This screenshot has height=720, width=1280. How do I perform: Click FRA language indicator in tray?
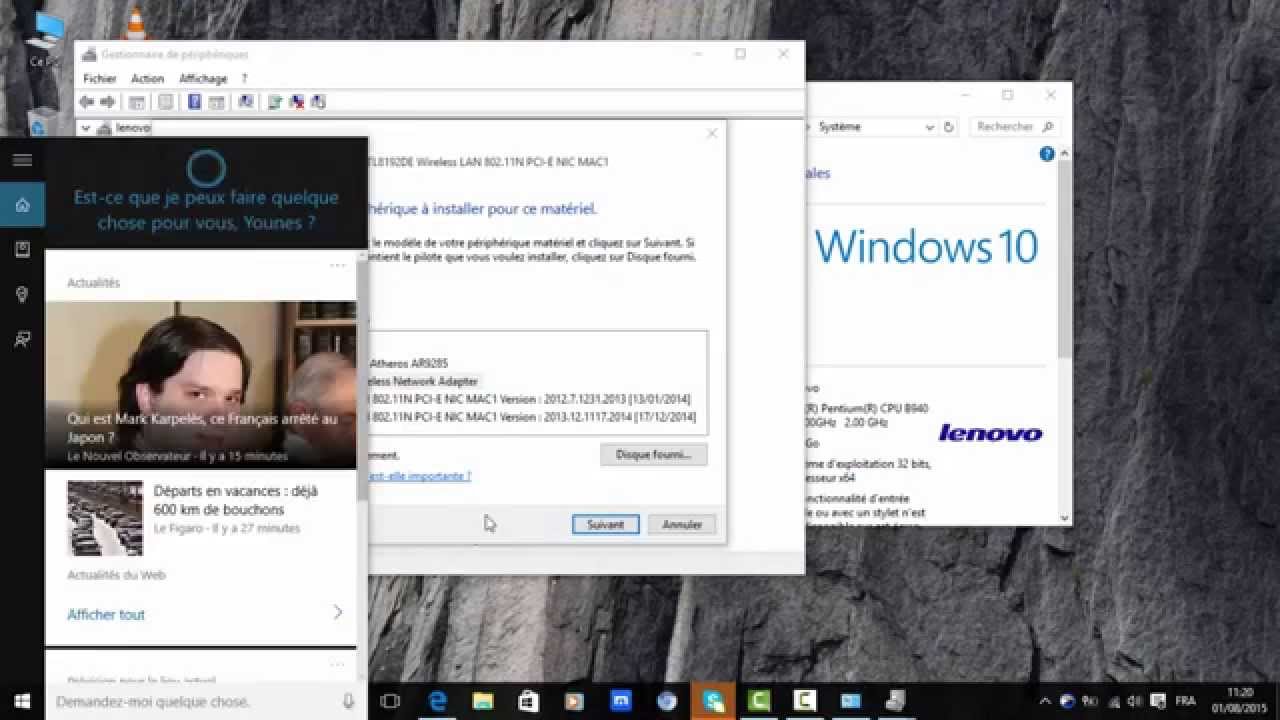(1184, 701)
